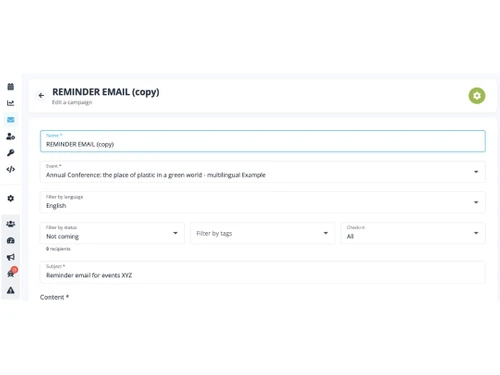Image resolution: width=500 pixels, height=375 pixels.
Task: Expand the Filter by status dropdown
Action: point(112,233)
